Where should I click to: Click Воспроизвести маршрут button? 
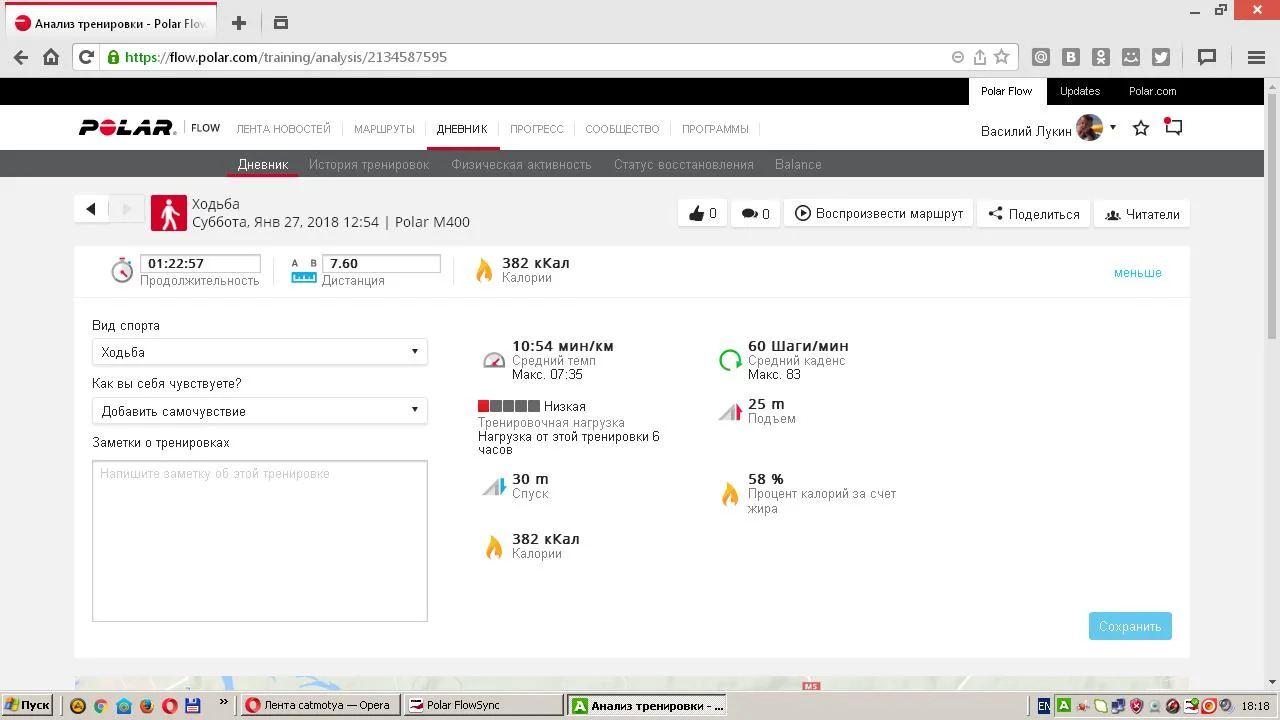point(879,213)
